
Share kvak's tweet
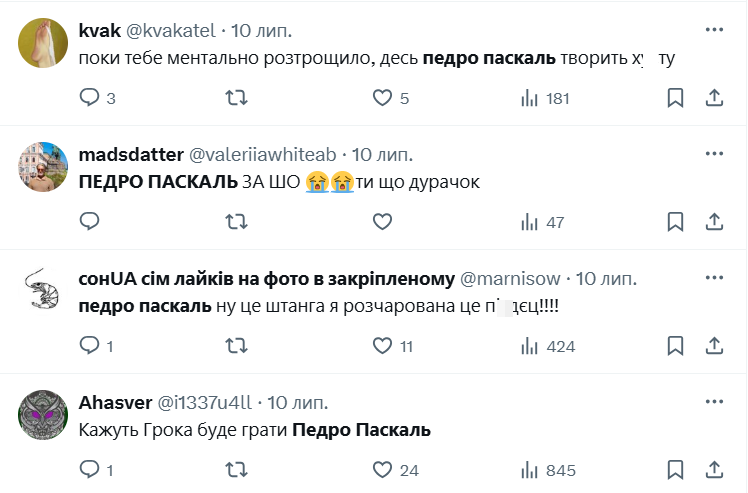pyautogui.click(x=714, y=98)
